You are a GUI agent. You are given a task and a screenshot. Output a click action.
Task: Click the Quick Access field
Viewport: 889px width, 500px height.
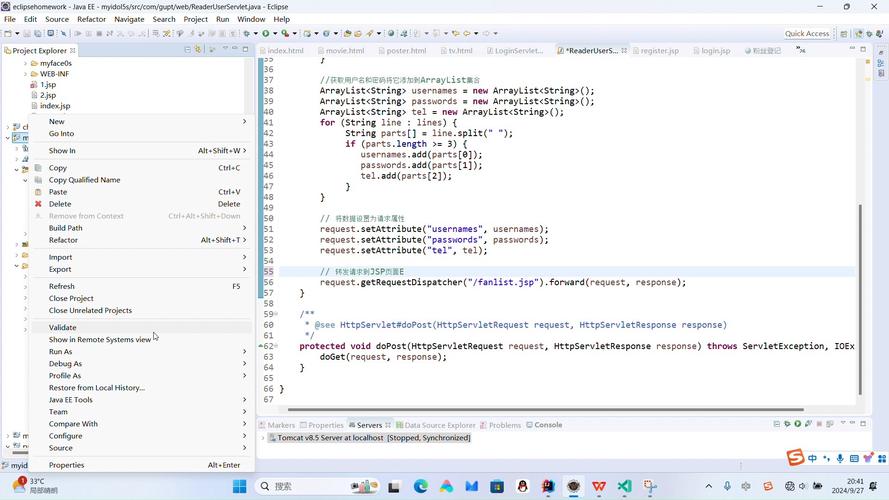click(807, 33)
